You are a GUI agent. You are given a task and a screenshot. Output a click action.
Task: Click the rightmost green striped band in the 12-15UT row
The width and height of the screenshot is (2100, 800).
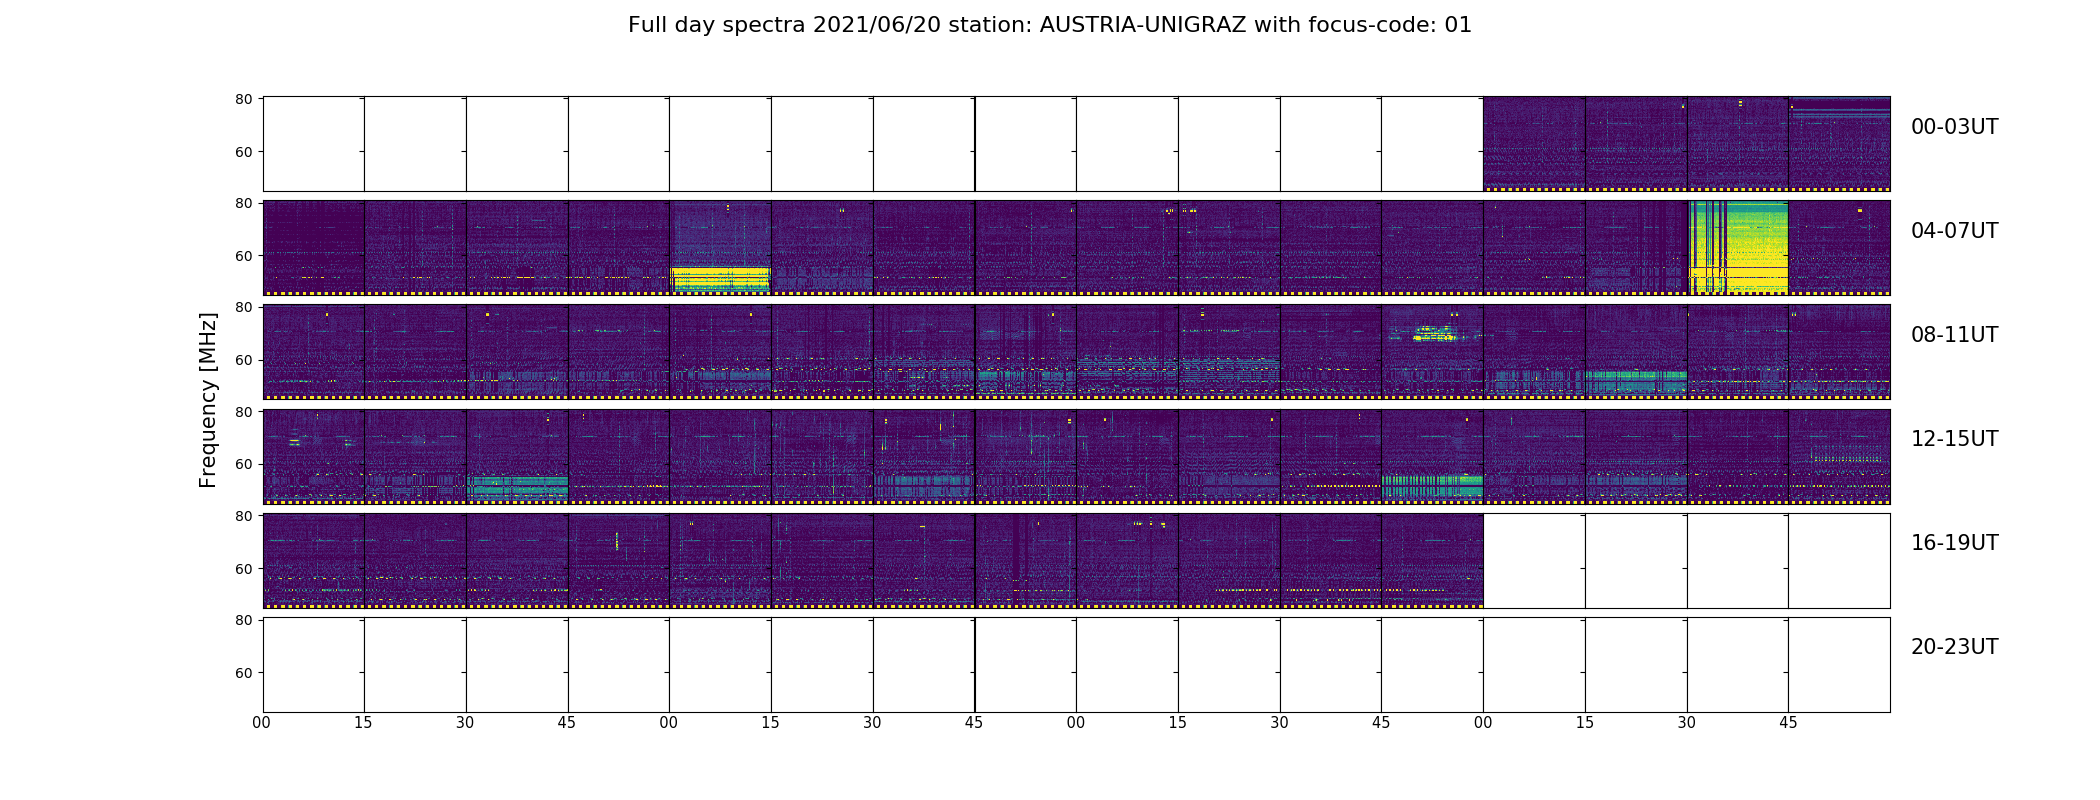click(x=1432, y=485)
